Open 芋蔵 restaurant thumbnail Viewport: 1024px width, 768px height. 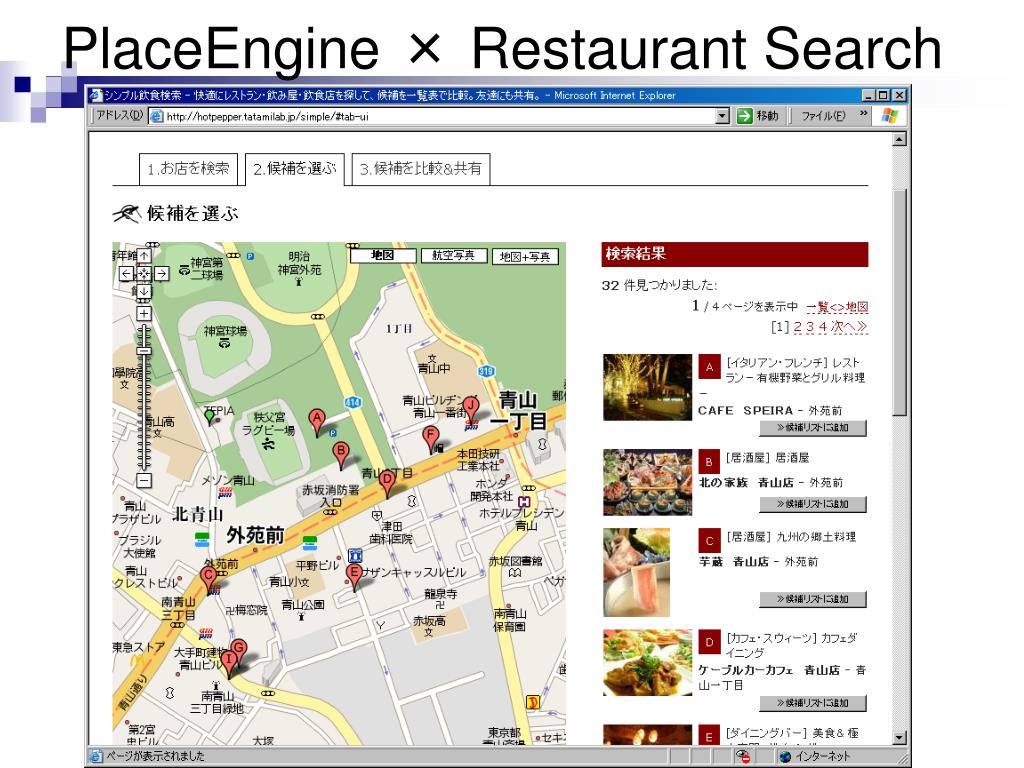pos(637,572)
